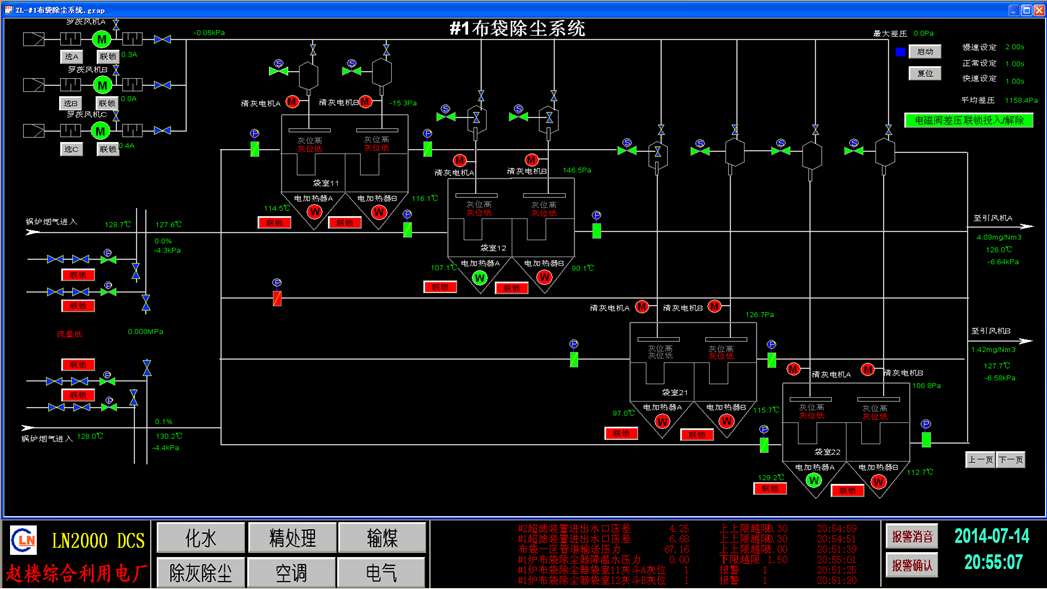Click 选A button for 罗茨风机A

coord(71,57)
